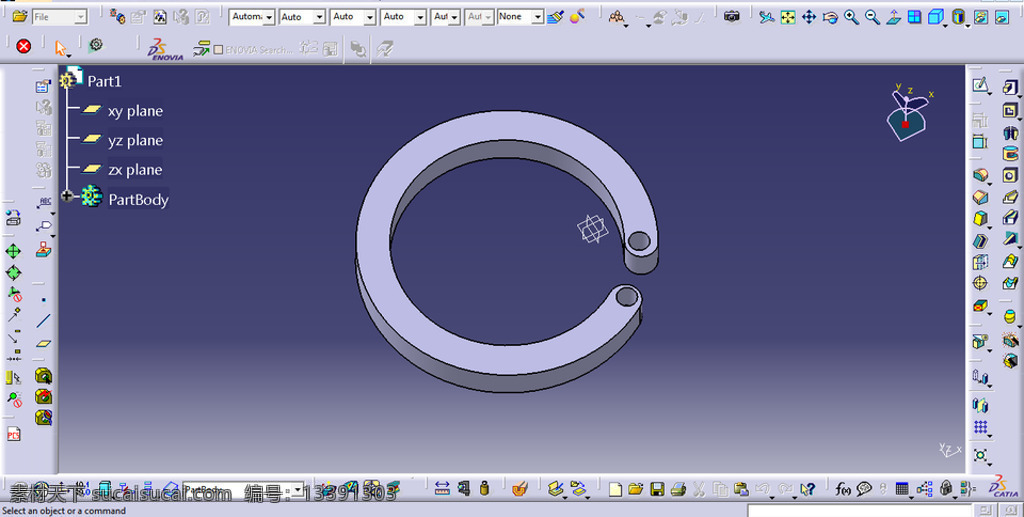Screen dimensions: 1024x517
Task: Select the Hole tool icon
Action: tap(1010, 176)
